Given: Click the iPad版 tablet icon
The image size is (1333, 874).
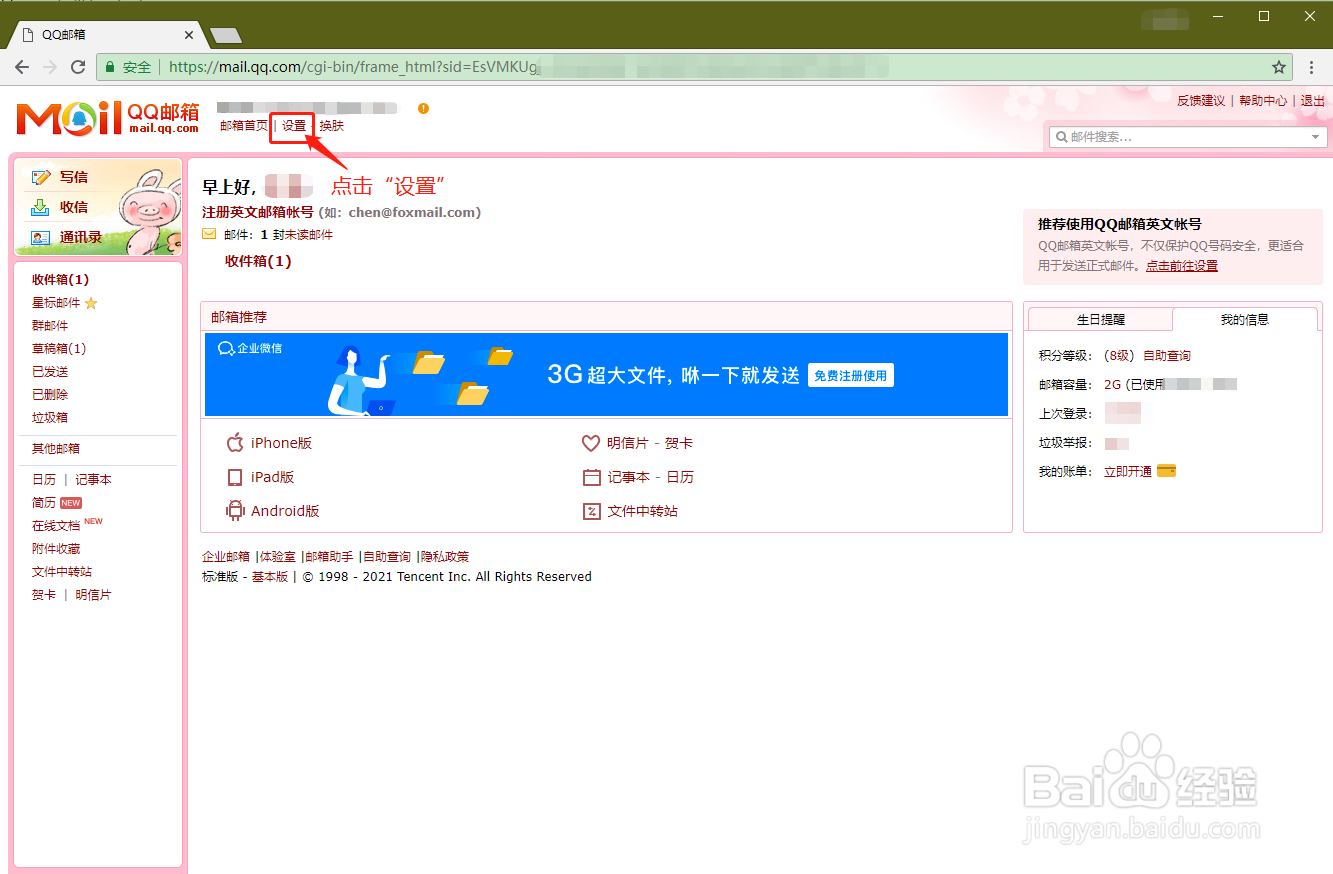Looking at the screenshot, I should coord(235,477).
